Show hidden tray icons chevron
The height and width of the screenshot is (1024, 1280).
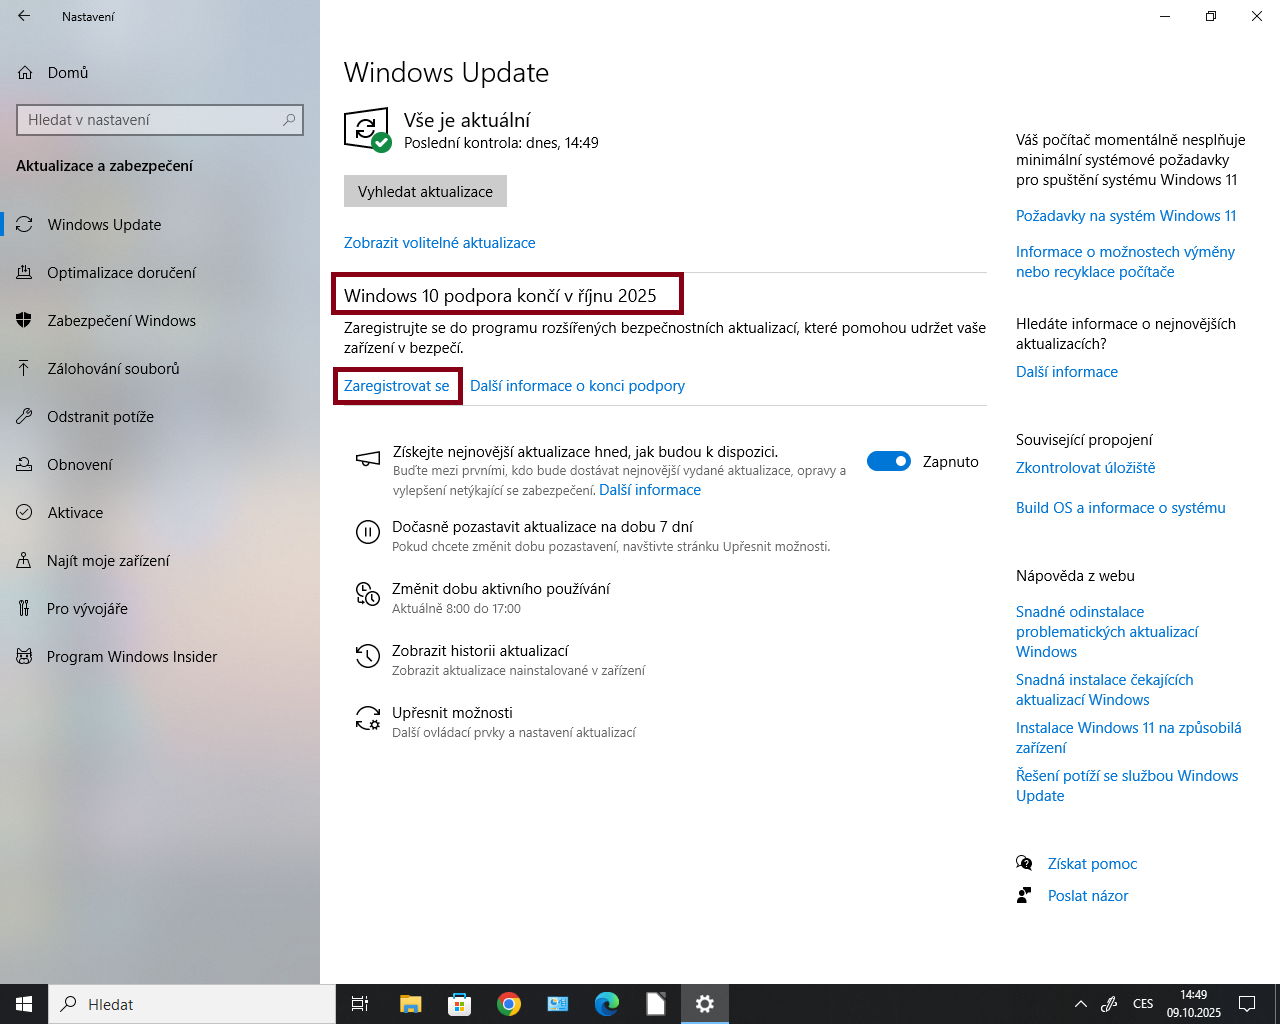[x=1080, y=1004]
